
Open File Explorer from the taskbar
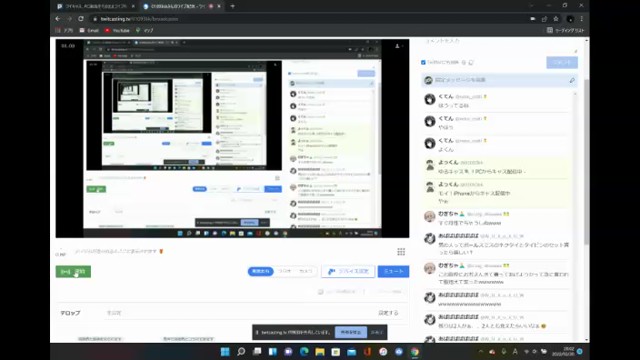320,351
